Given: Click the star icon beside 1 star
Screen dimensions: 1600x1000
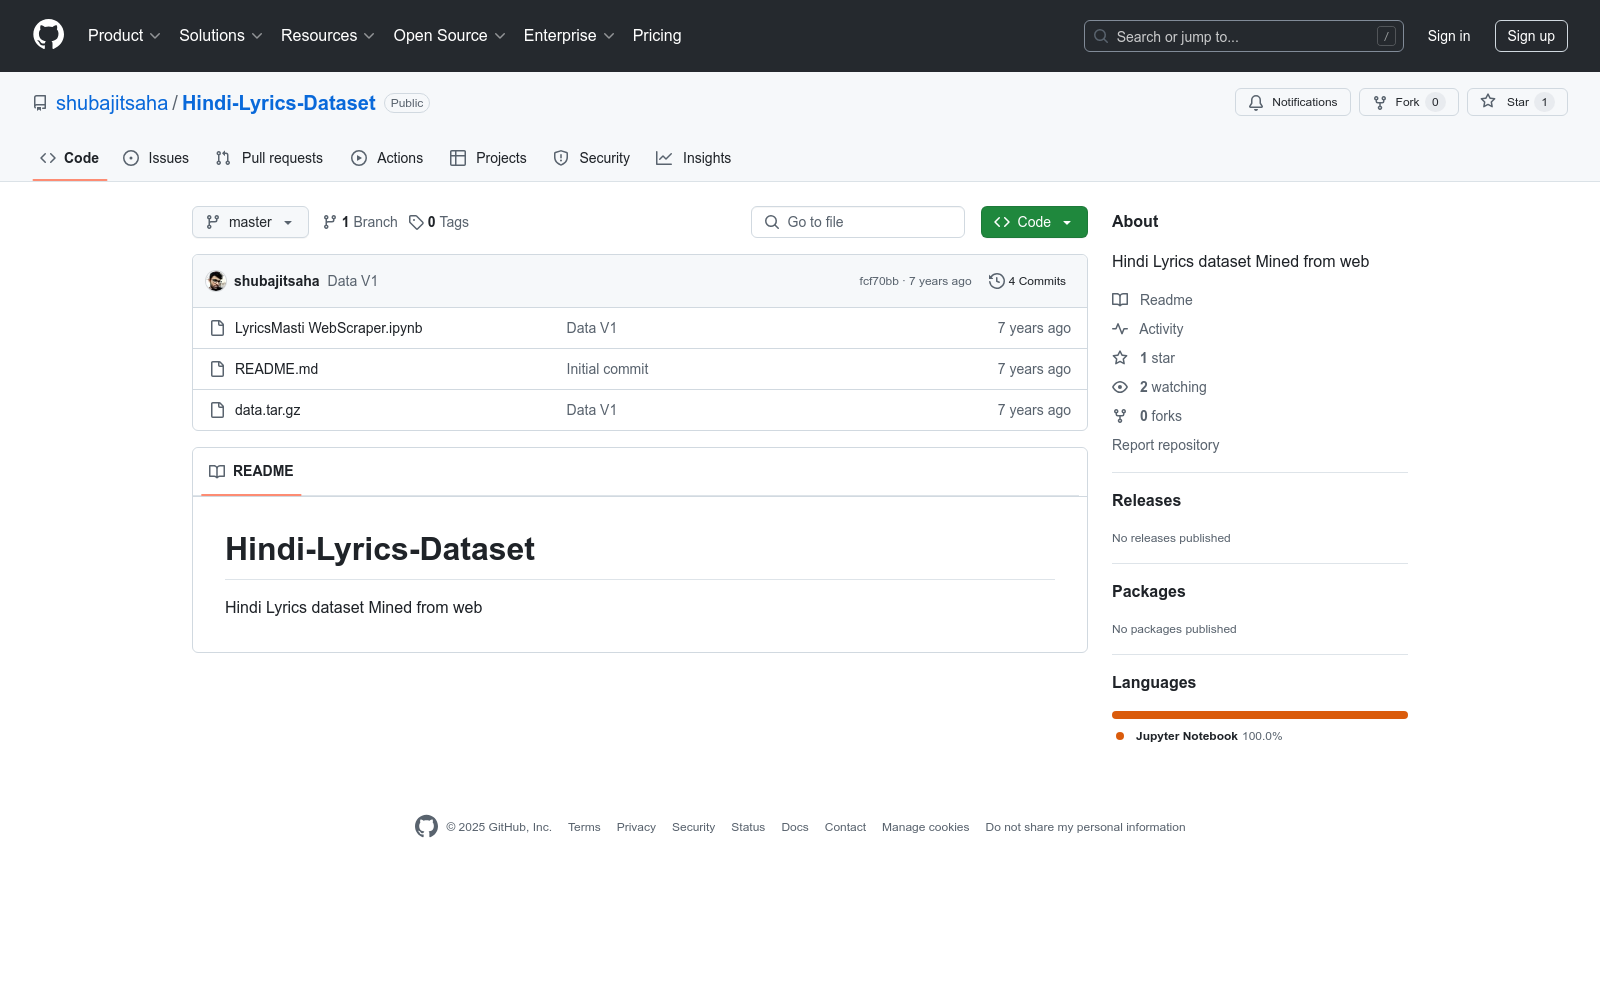Looking at the screenshot, I should coord(1120,358).
